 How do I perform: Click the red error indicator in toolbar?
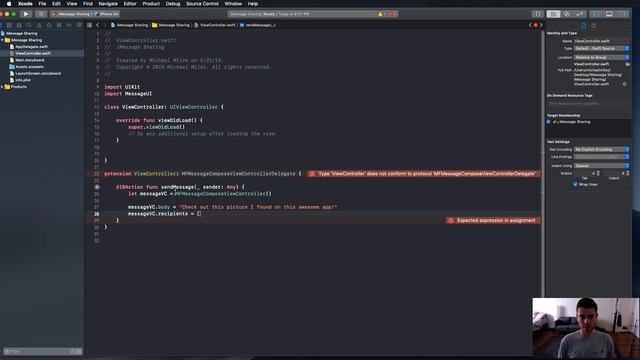[x=390, y=14]
